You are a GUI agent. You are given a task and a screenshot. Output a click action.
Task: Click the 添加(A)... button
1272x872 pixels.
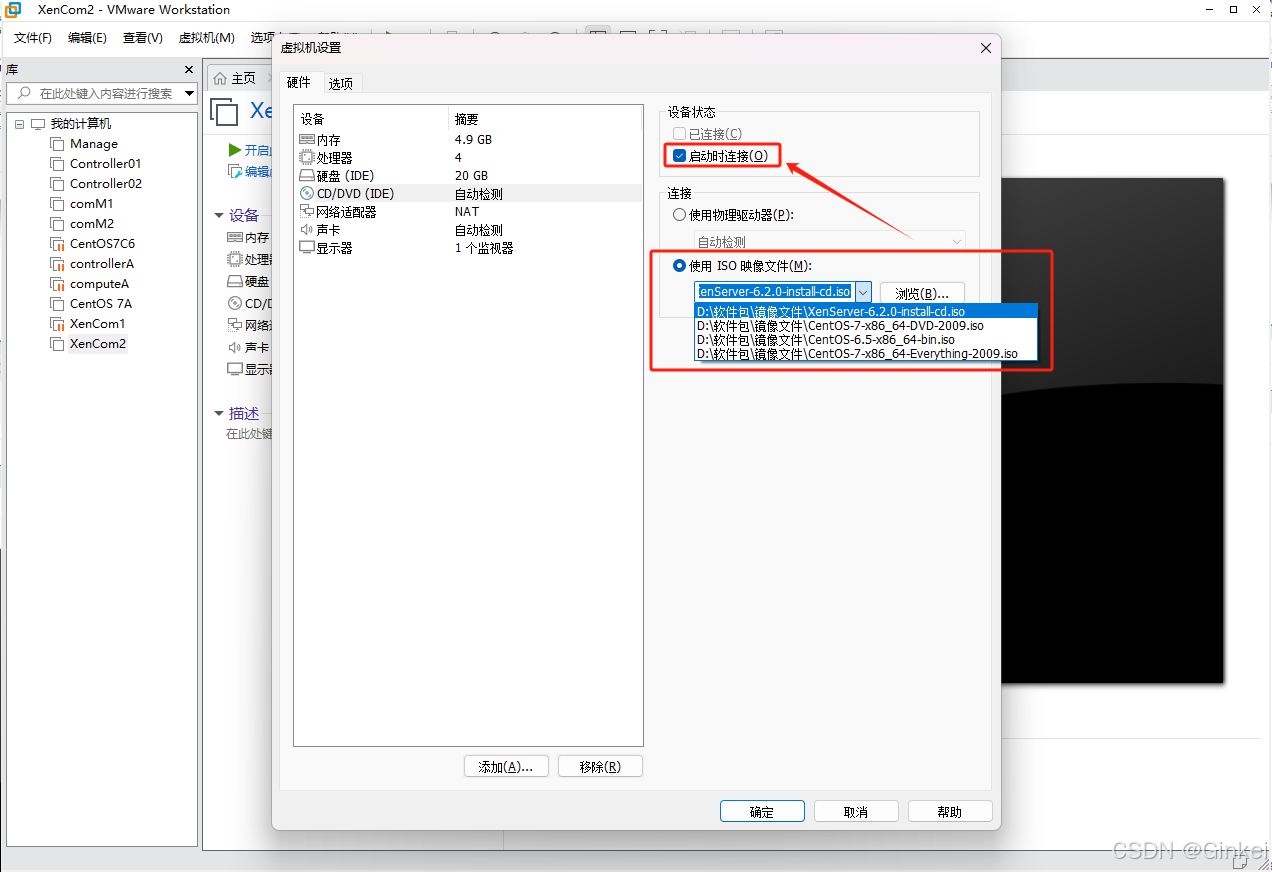(x=506, y=767)
